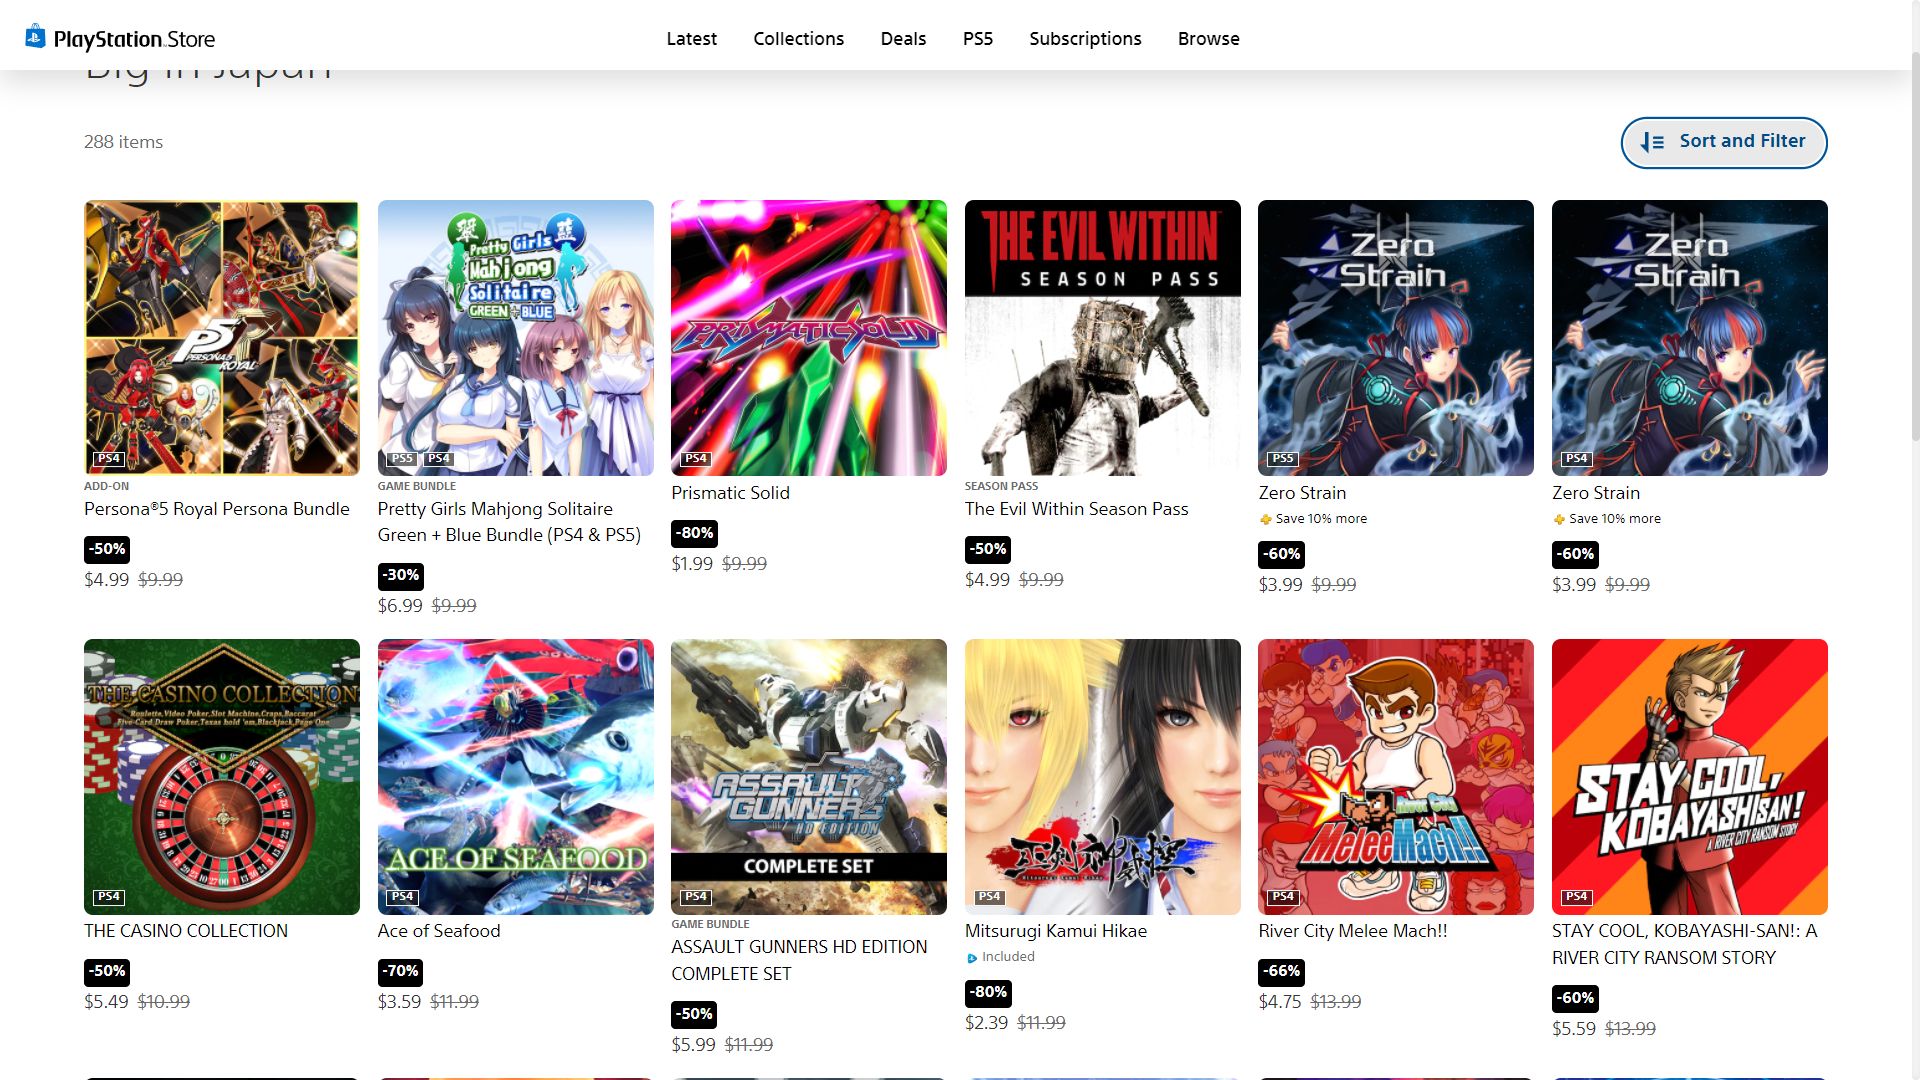Go to the Deals section
This screenshot has height=1080, width=1920.
pos(903,38)
